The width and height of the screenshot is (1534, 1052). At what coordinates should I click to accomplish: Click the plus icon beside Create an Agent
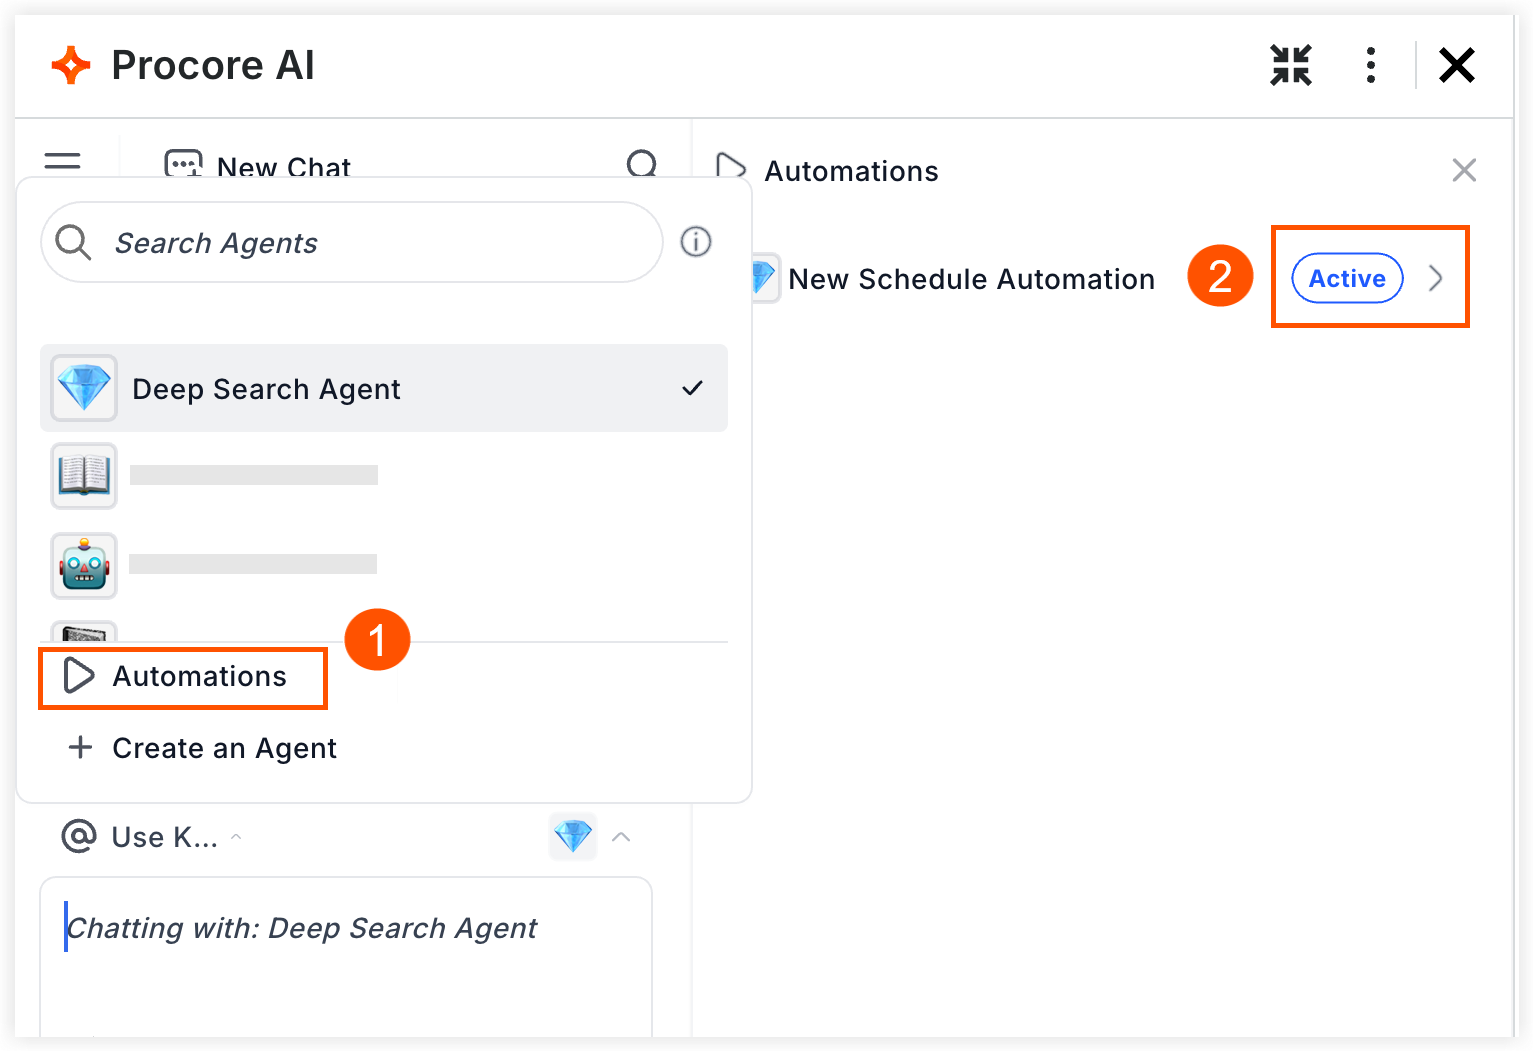(80, 747)
